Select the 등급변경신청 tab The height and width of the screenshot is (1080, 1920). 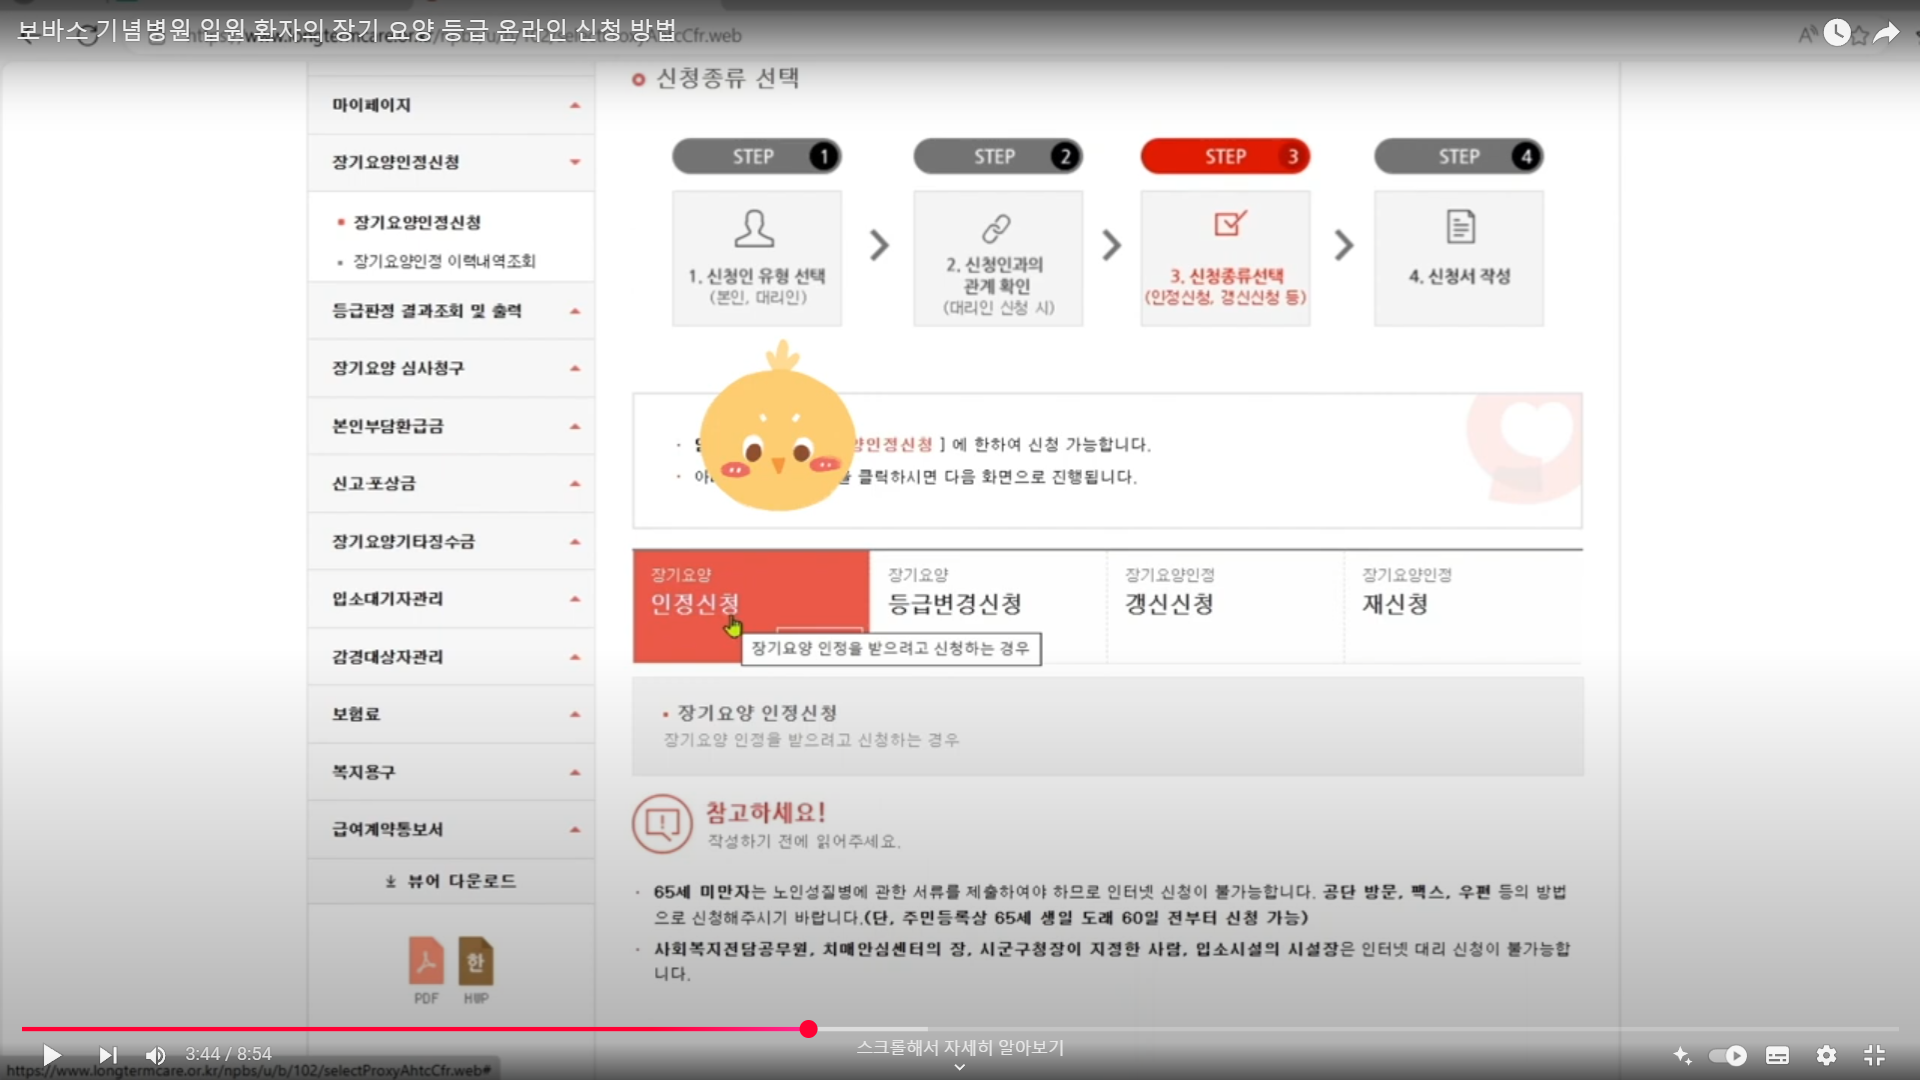pos(986,604)
